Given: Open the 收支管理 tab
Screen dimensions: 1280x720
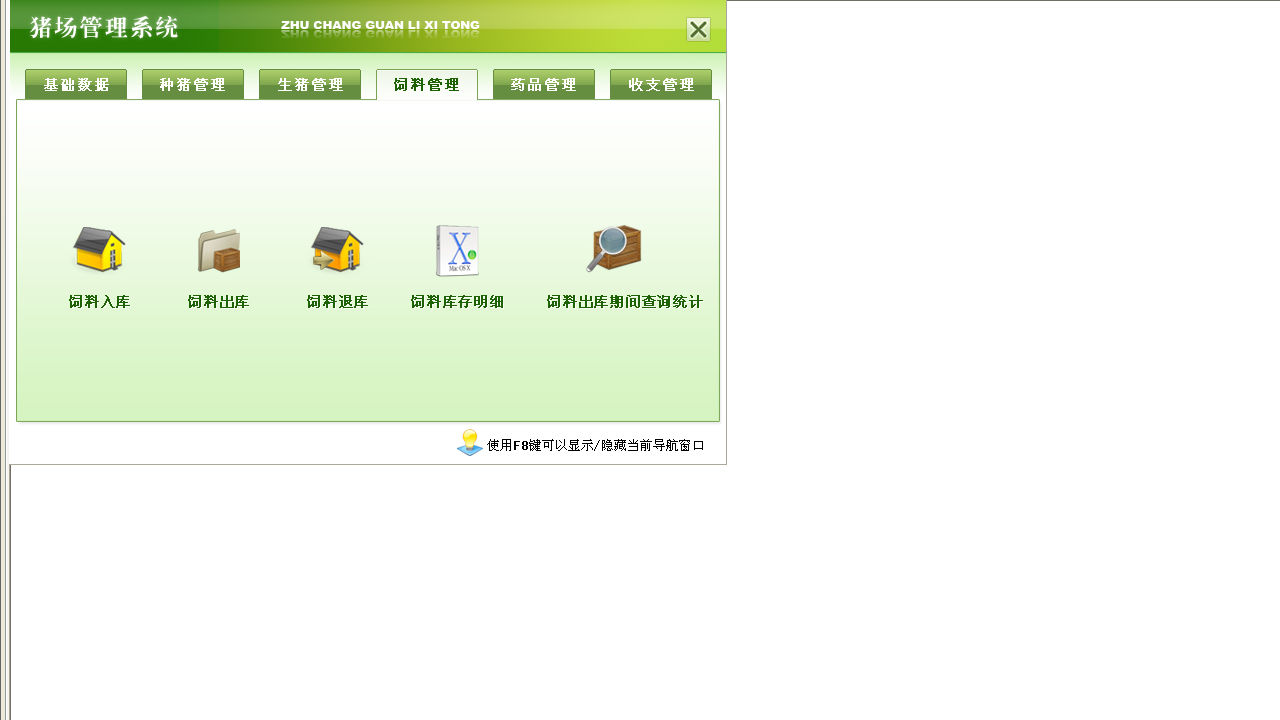Looking at the screenshot, I should point(661,84).
